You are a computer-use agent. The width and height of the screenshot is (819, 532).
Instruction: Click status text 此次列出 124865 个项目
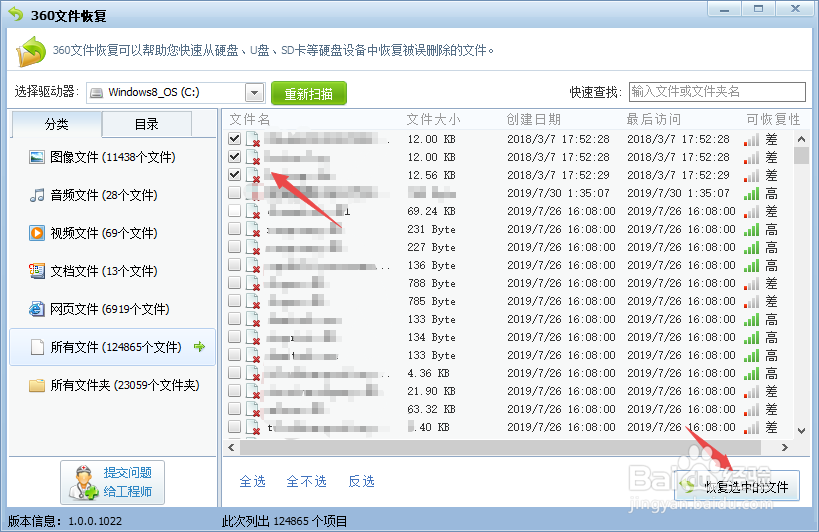pyautogui.click(x=285, y=521)
